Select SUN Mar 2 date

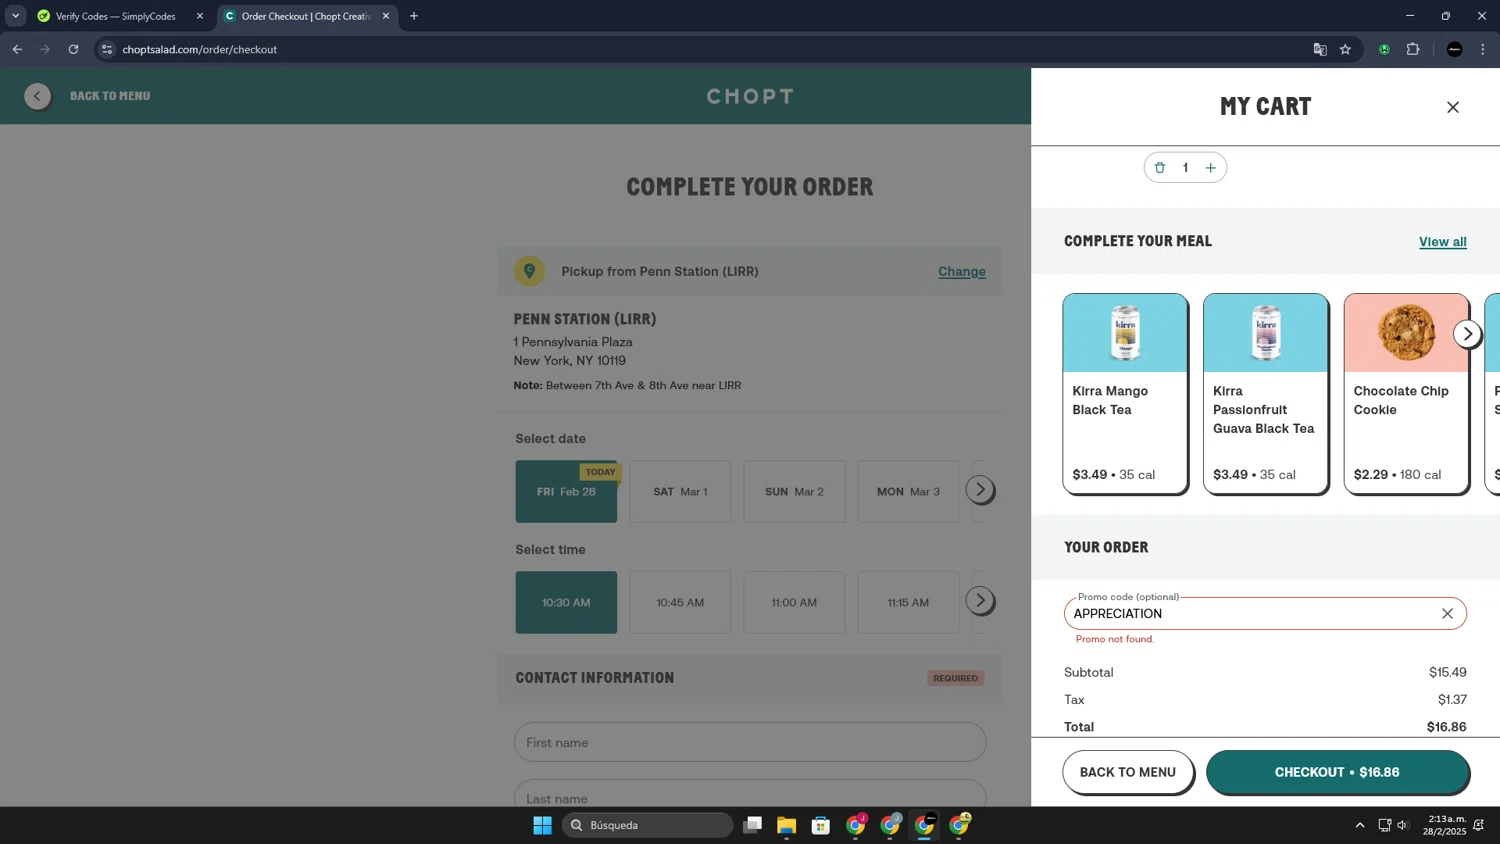[x=794, y=491]
